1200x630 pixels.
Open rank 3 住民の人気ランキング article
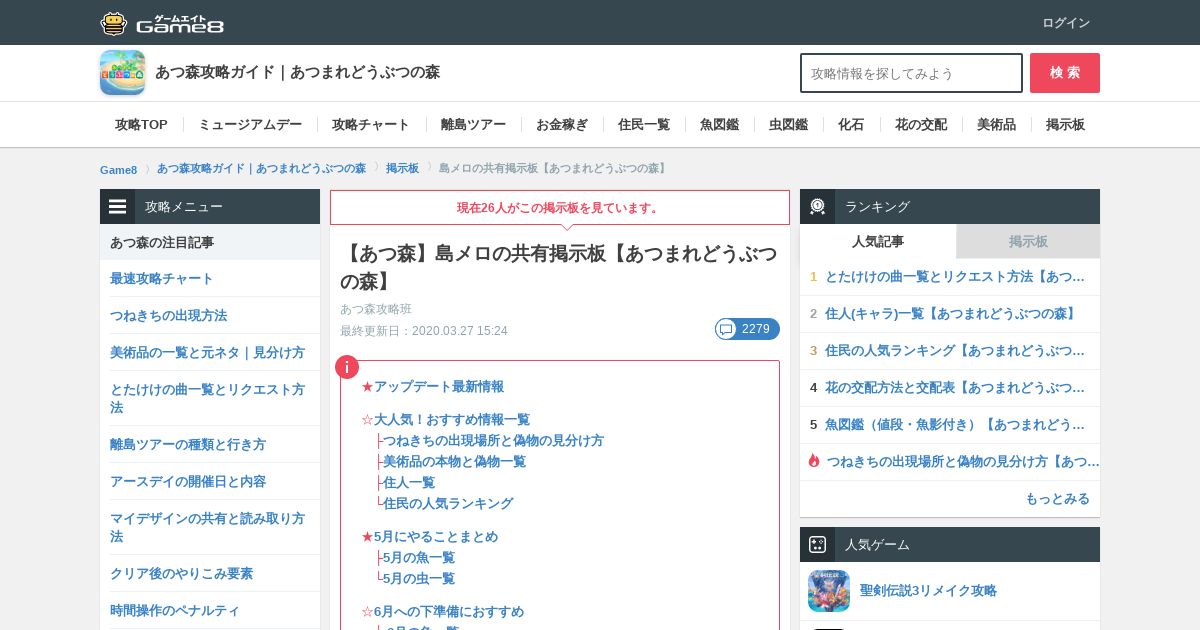pos(955,350)
